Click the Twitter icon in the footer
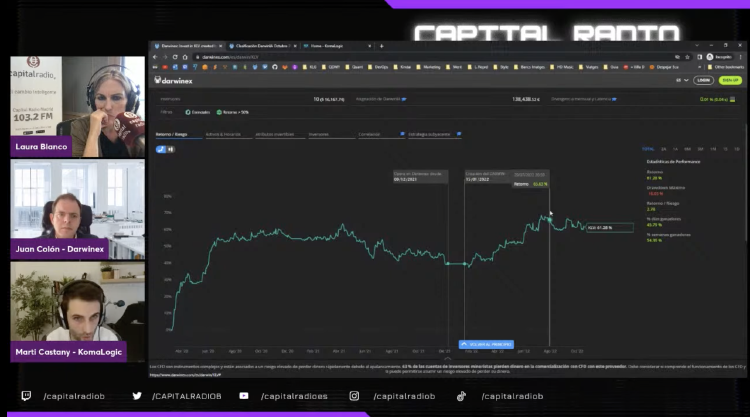Viewport: 750px width, 417px height. coord(137,396)
